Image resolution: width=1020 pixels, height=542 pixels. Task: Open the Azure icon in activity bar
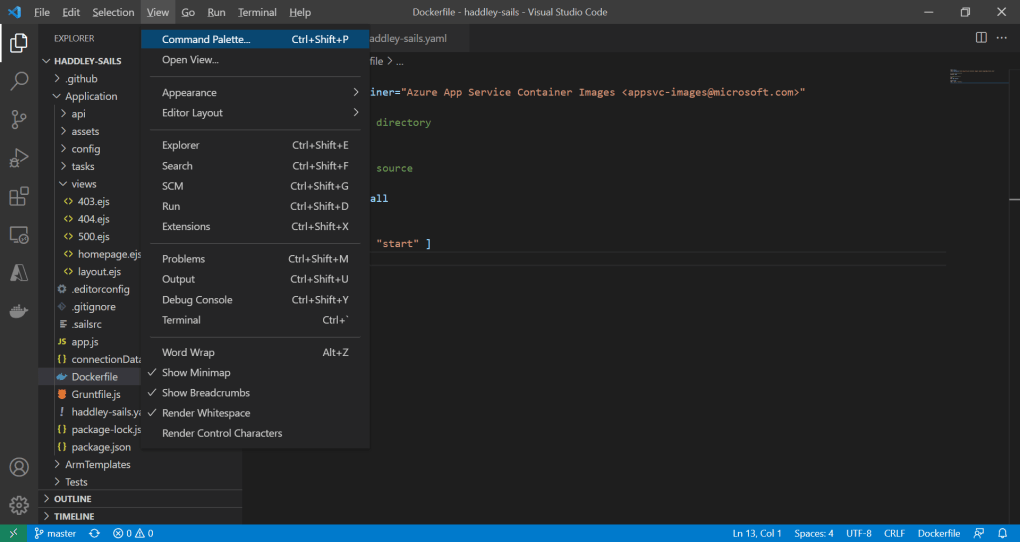pos(18,273)
